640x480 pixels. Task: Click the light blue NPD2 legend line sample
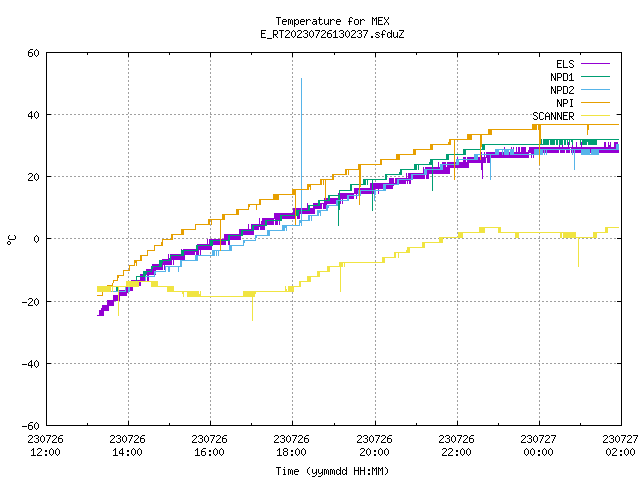[595, 90]
